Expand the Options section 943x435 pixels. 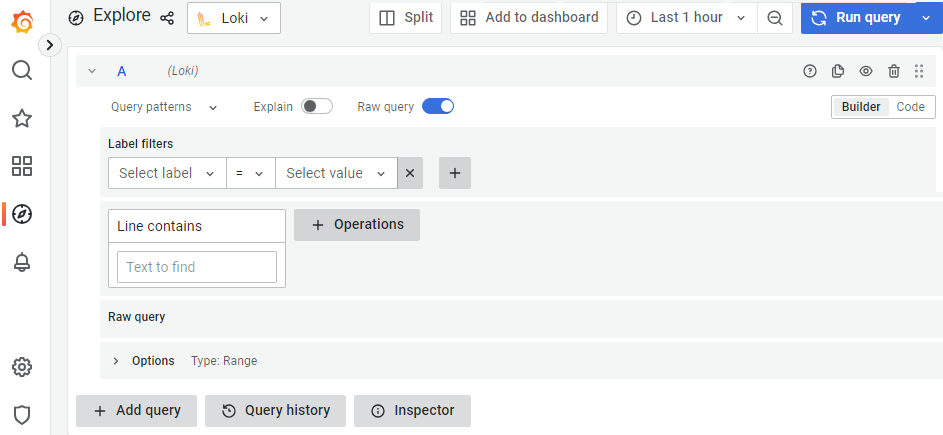(x=116, y=361)
